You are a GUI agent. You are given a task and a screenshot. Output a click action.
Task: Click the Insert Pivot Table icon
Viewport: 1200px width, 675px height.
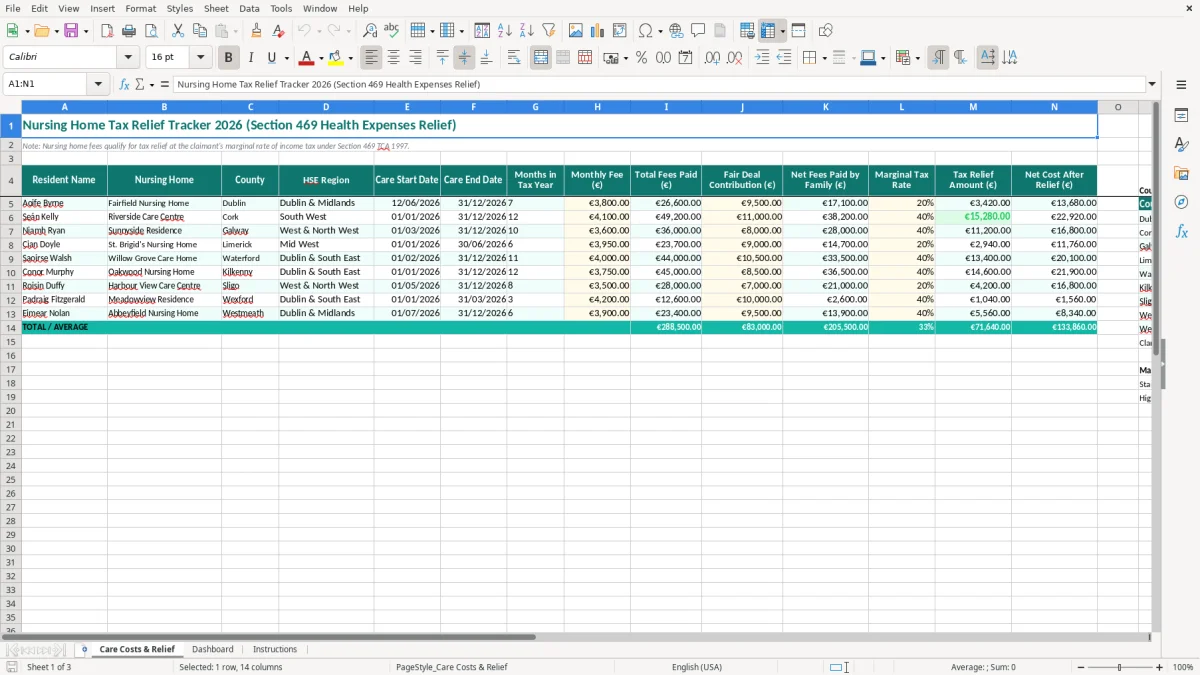[619, 31]
